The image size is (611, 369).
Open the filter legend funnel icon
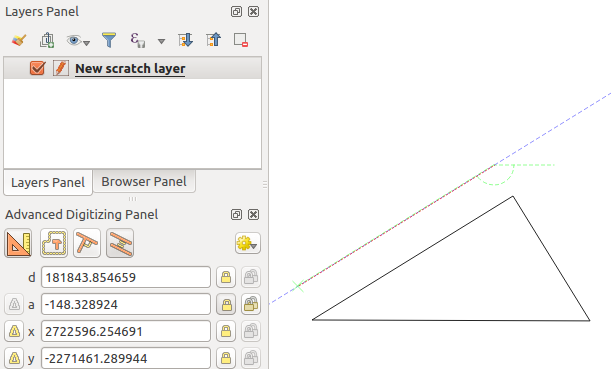coord(109,40)
